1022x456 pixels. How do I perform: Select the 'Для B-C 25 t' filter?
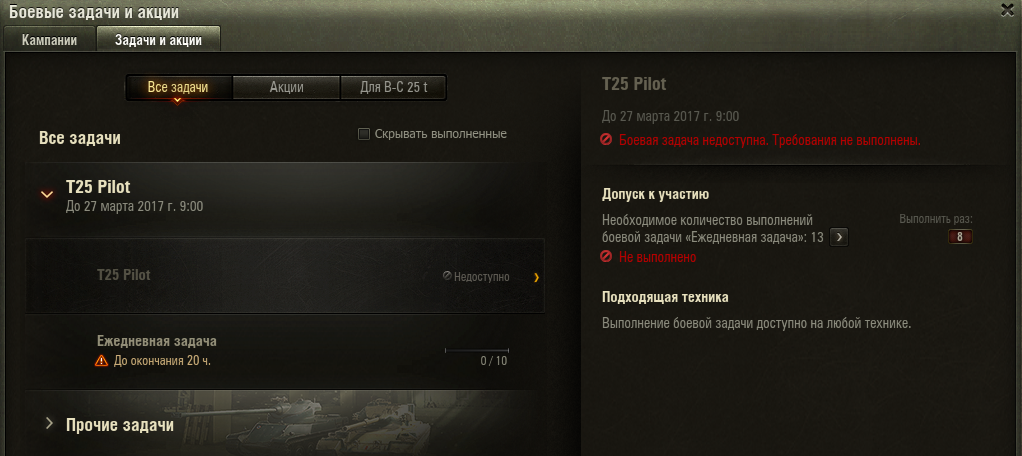(394, 87)
